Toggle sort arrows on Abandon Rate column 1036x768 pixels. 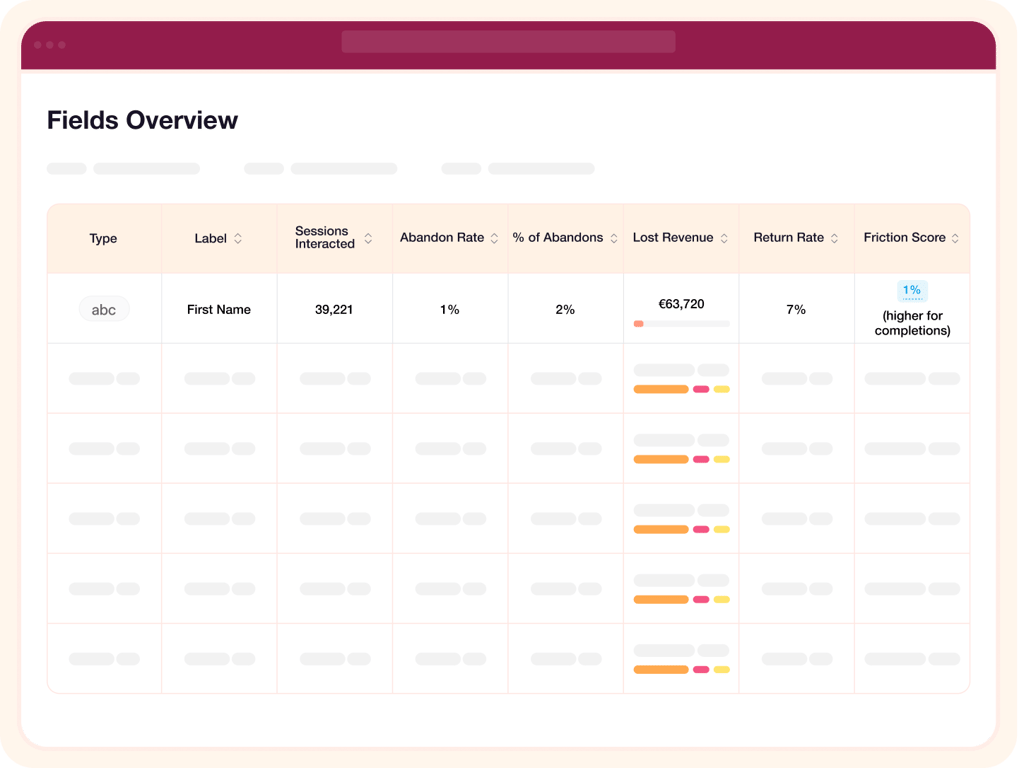pyautogui.click(x=494, y=239)
